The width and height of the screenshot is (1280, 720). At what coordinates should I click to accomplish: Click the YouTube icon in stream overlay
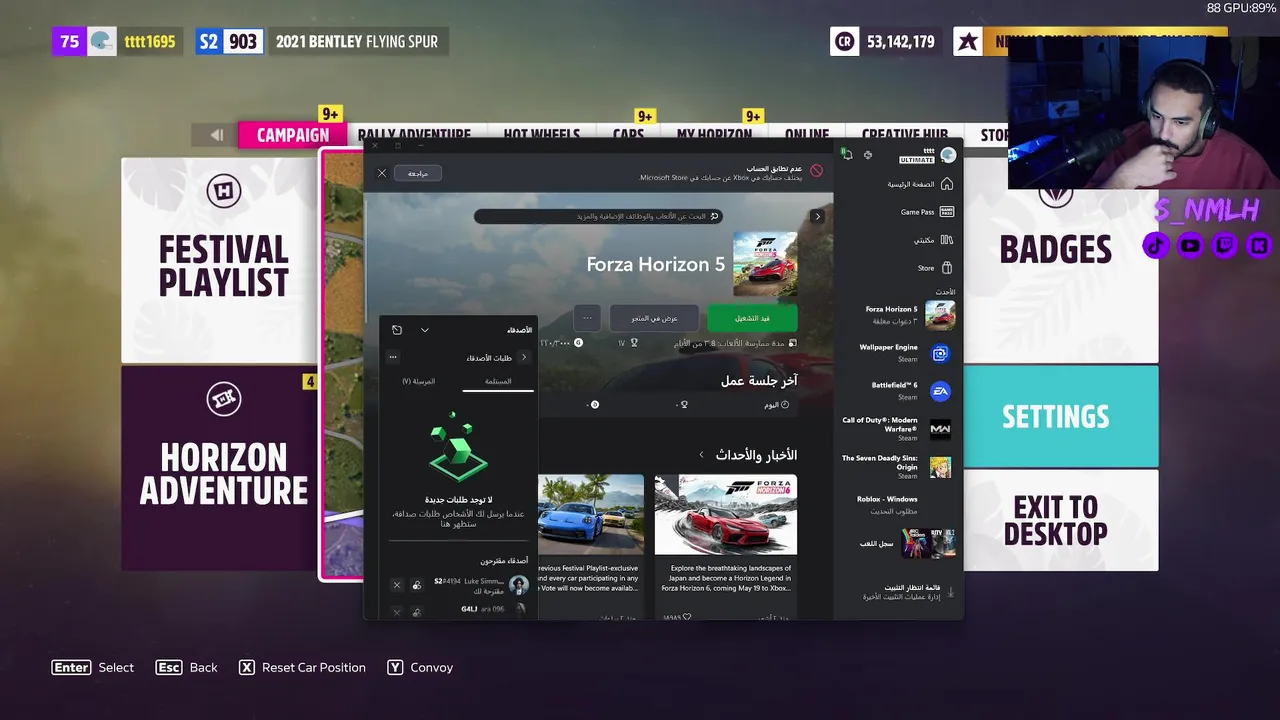[1190, 245]
